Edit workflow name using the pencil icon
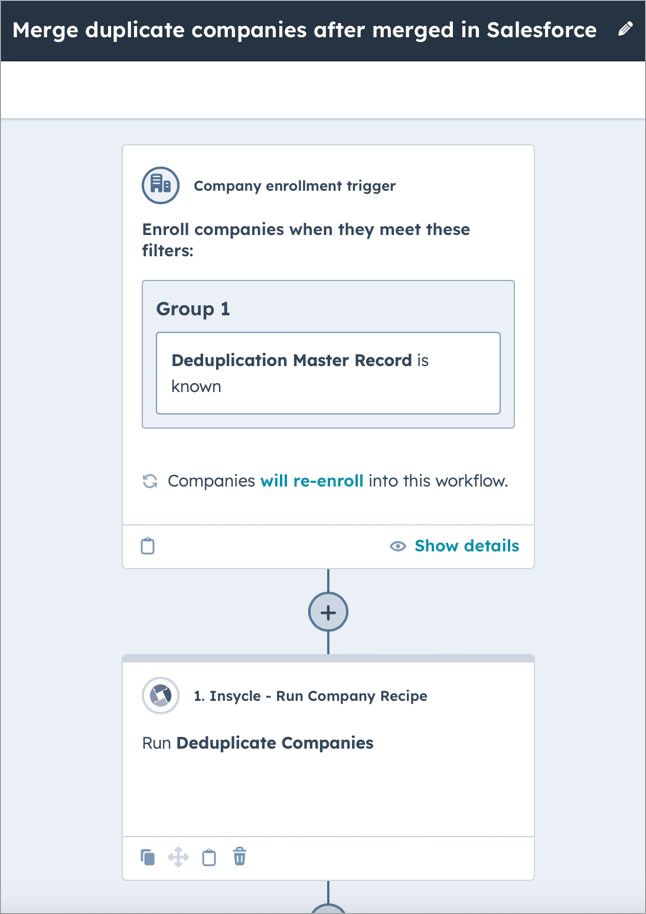Image resolution: width=646 pixels, height=914 pixels. (626, 30)
